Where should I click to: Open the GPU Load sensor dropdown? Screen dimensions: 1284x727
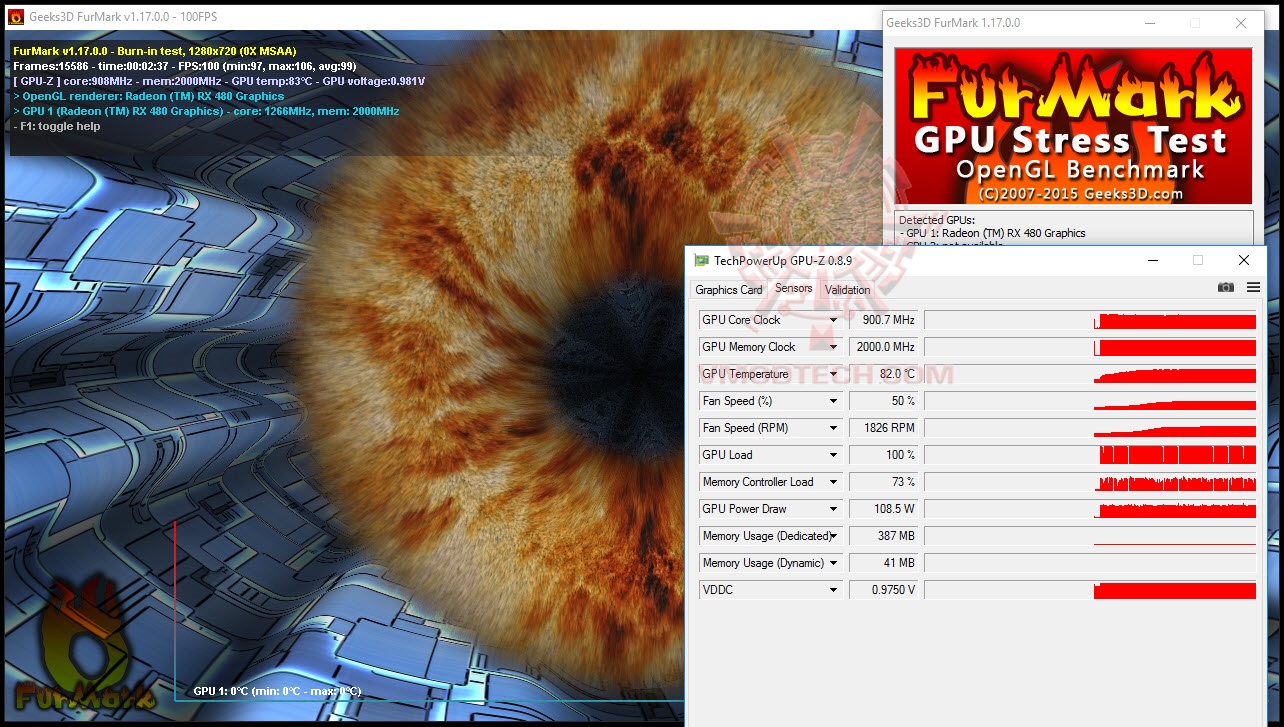click(x=833, y=455)
